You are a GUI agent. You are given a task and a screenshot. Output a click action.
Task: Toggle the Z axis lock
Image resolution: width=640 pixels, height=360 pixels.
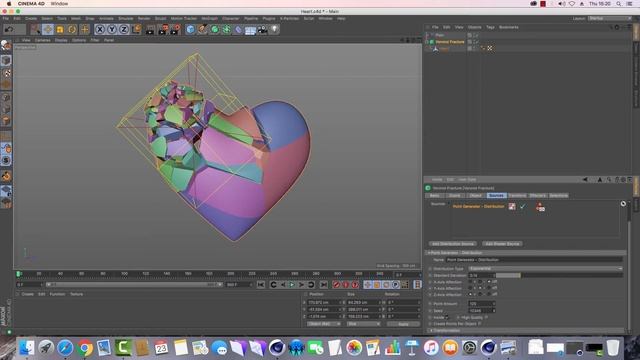pyautogui.click(x=124, y=29)
